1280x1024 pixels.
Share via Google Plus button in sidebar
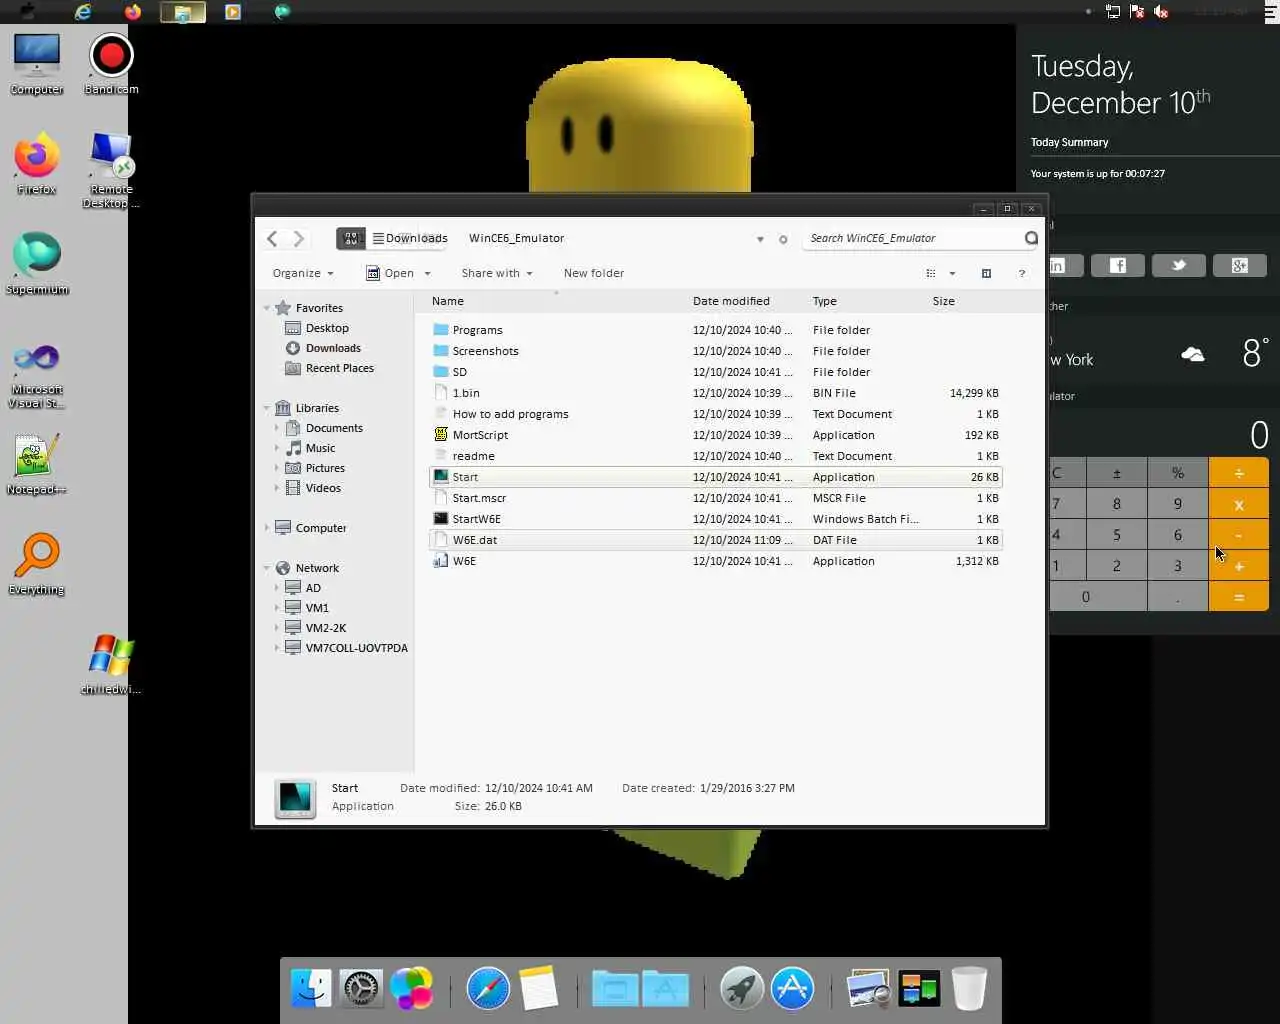click(1240, 265)
